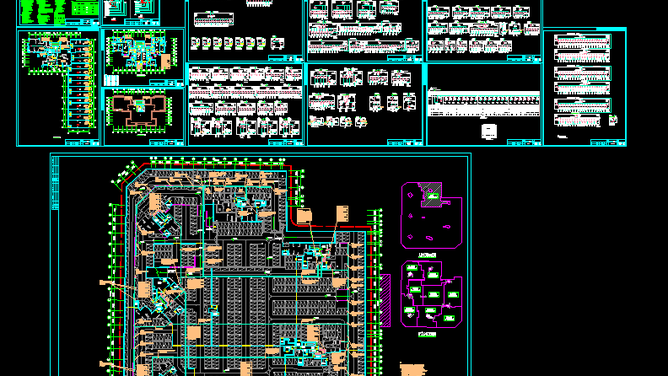The height and width of the screenshot is (376, 668).
Task: Click the magenta hatched rectangle beside the garage plan
Action: click(x=386, y=301)
